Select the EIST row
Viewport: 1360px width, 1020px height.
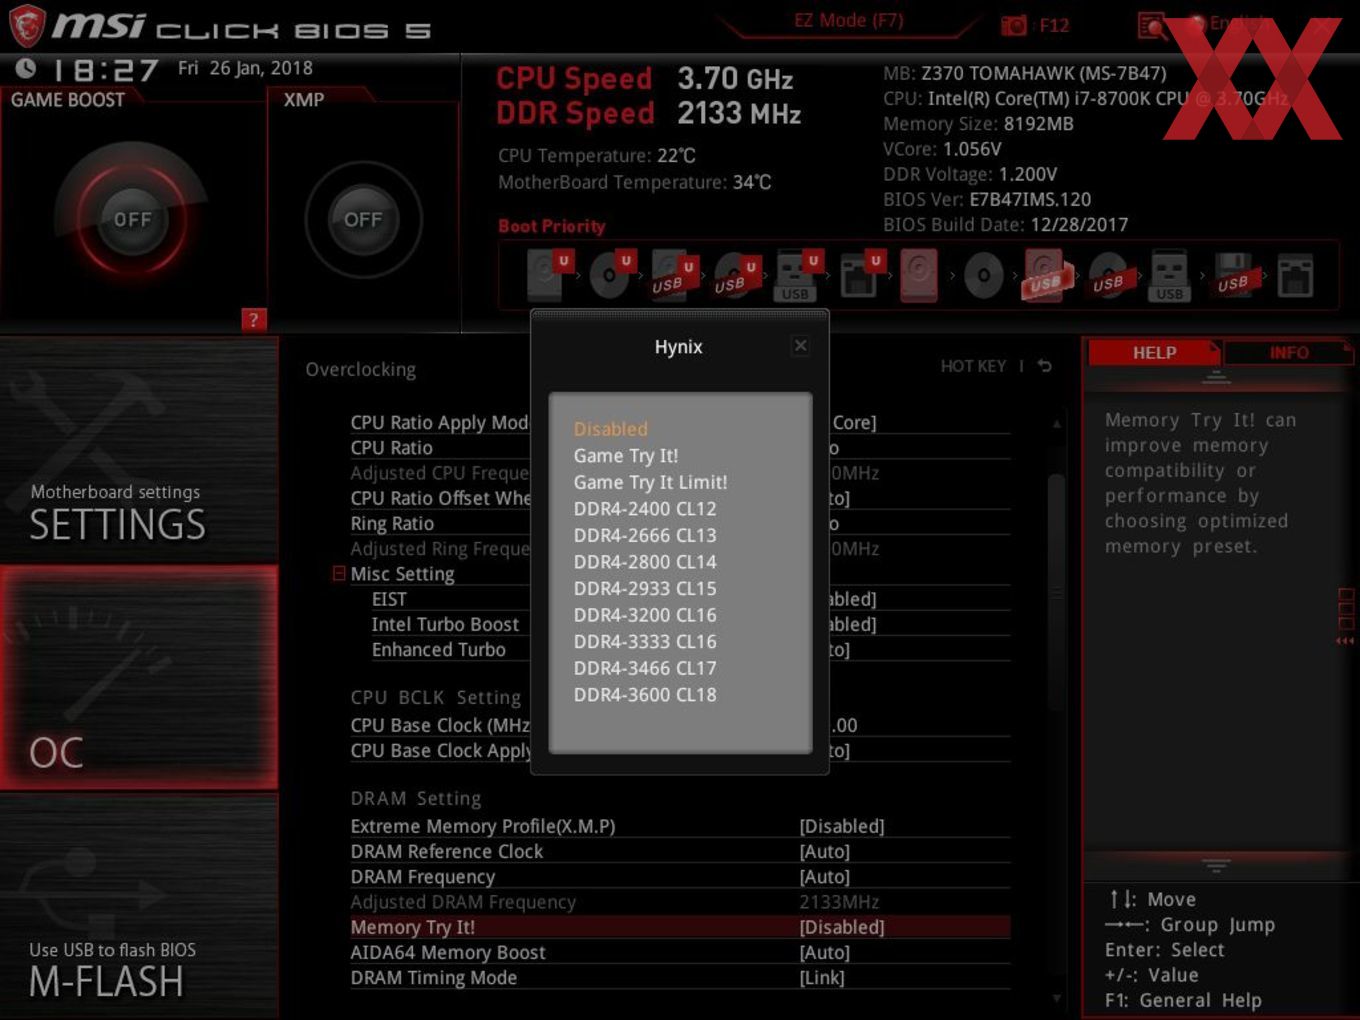(x=690, y=599)
